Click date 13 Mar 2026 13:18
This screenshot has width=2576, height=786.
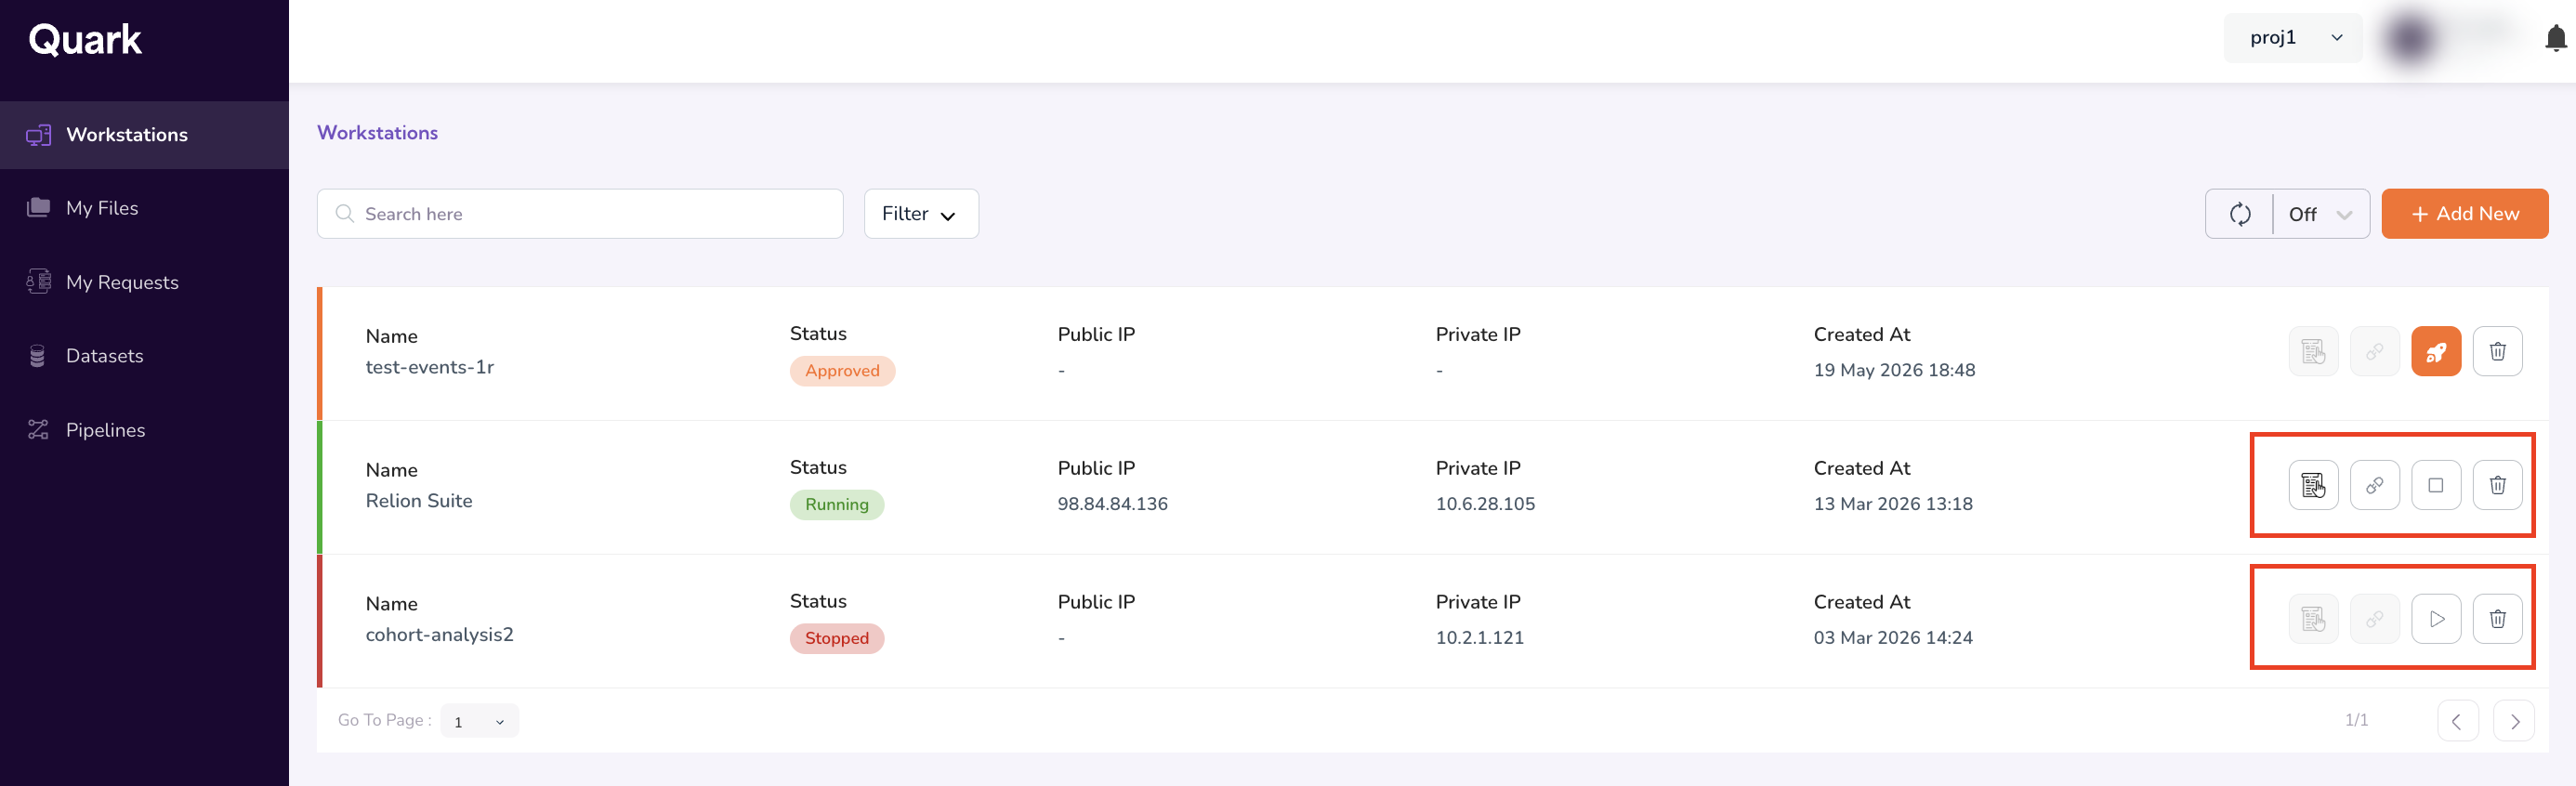(1893, 504)
